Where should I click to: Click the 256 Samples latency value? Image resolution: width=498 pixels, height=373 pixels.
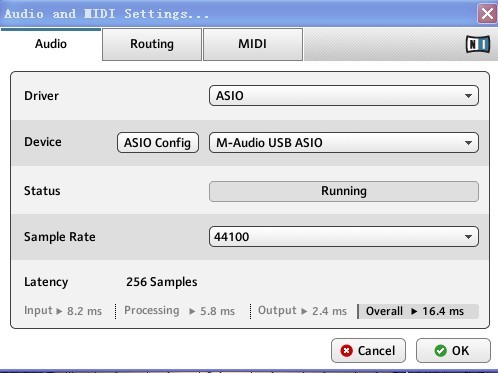click(x=162, y=282)
